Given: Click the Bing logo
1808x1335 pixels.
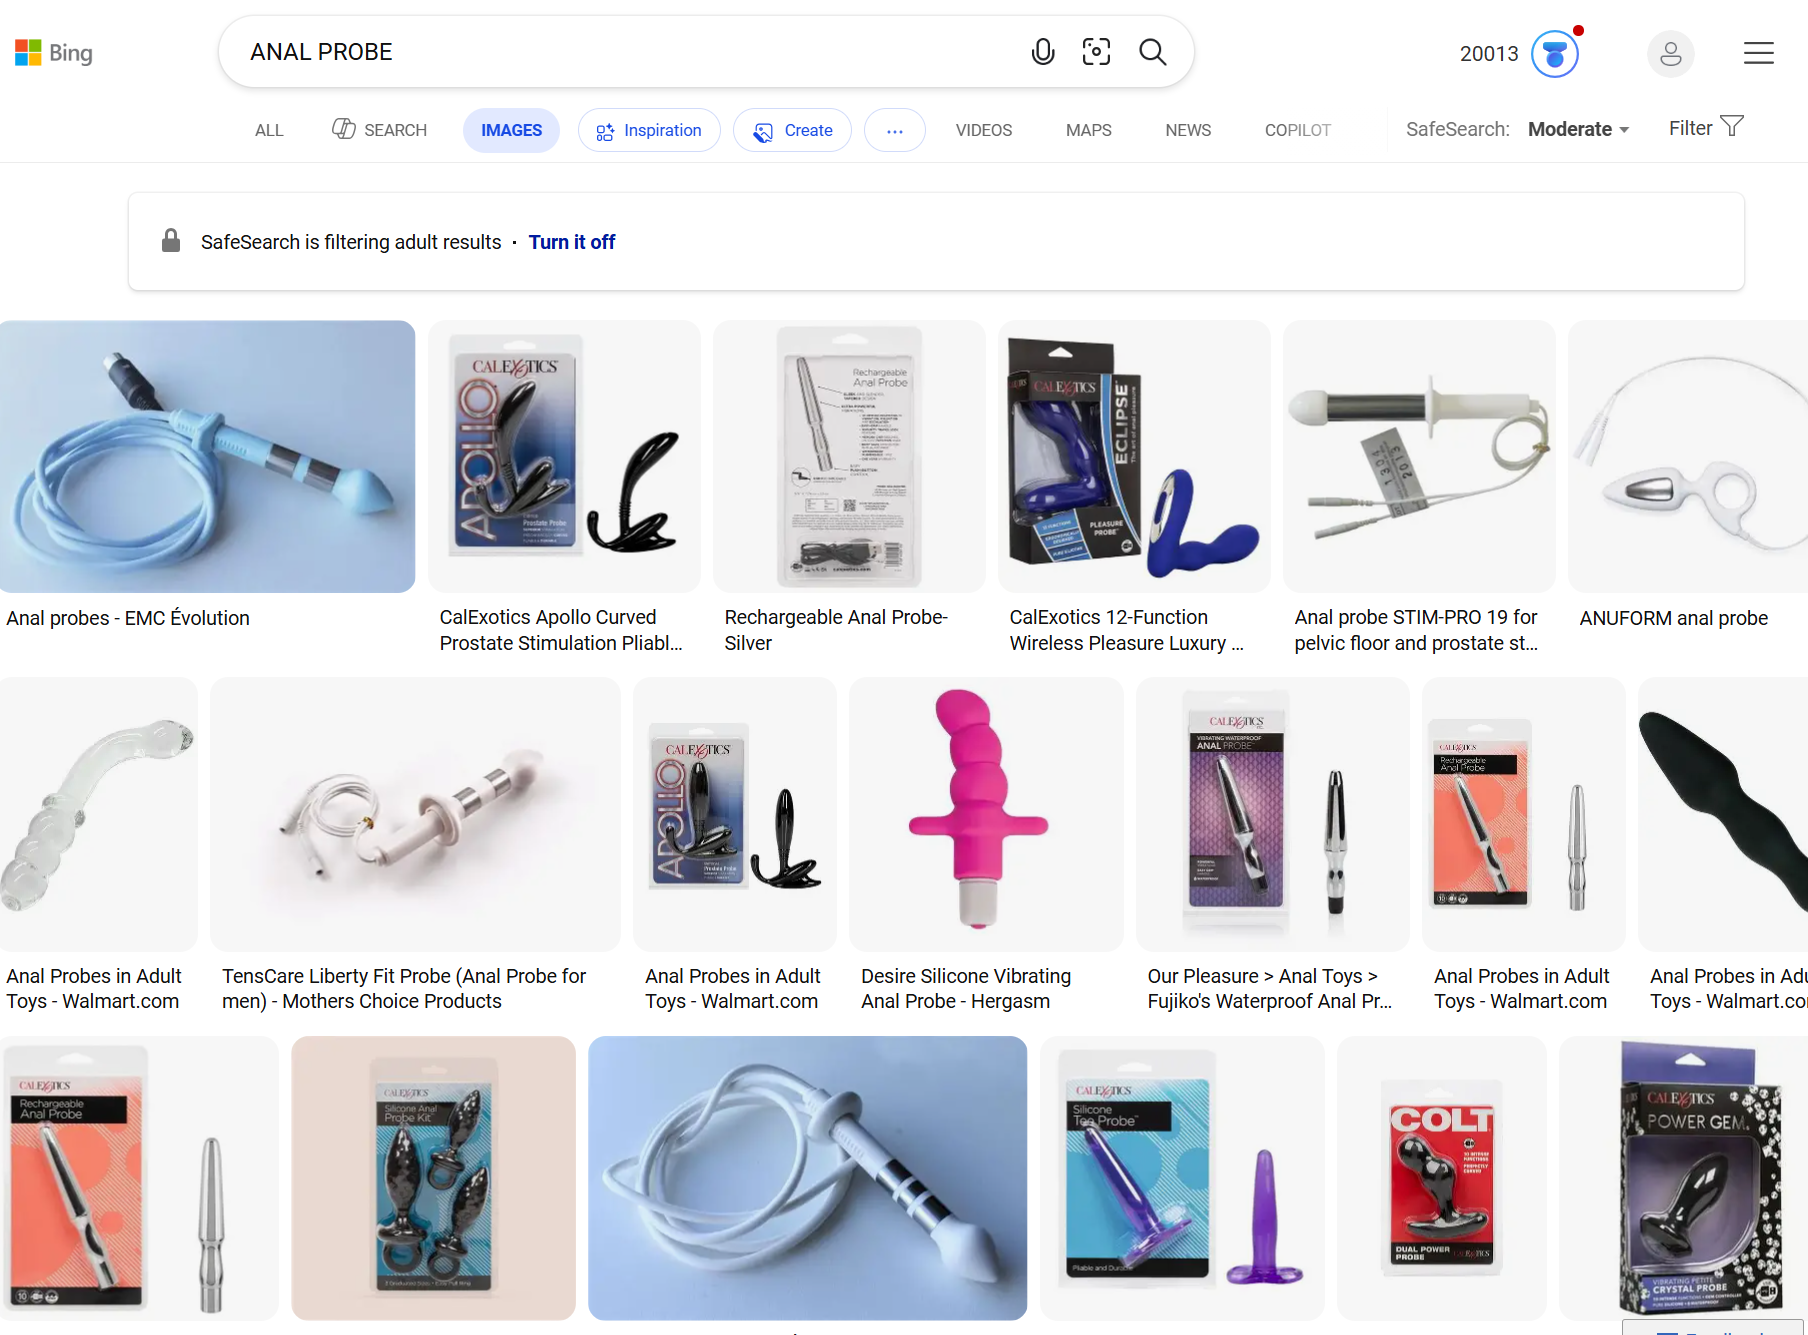Looking at the screenshot, I should (x=54, y=53).
